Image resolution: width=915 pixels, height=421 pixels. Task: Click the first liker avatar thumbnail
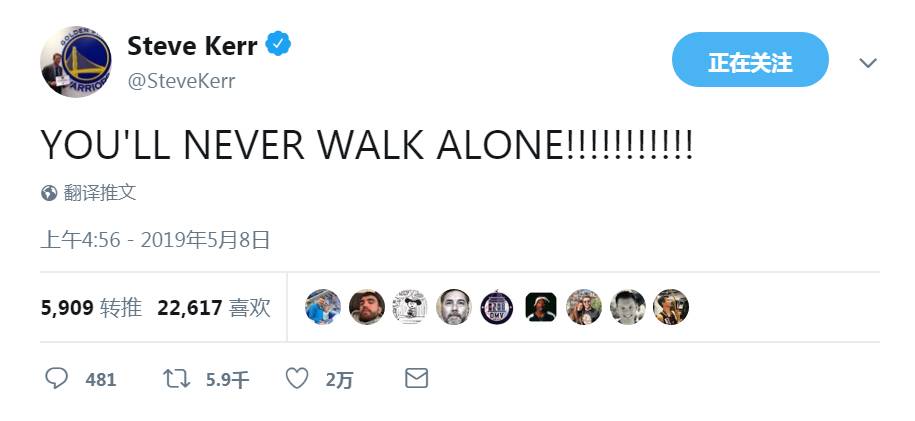click(323, 307)
